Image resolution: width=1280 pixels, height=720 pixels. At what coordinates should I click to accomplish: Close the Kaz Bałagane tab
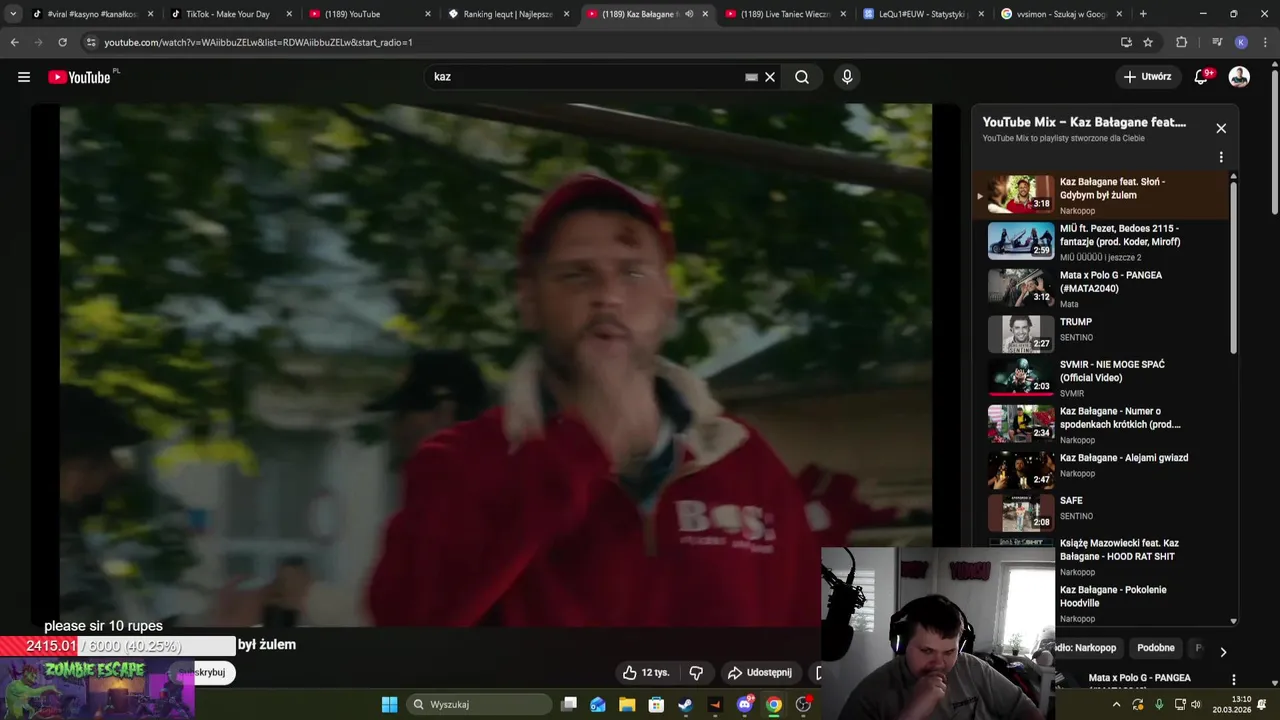coord(705,14)
